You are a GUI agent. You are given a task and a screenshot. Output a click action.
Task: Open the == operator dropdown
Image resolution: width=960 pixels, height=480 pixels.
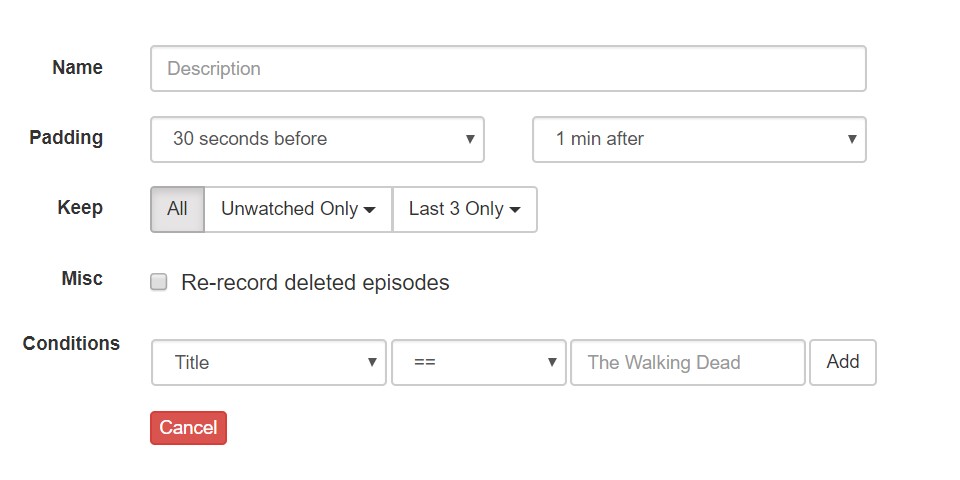click(x=478, y=362)
